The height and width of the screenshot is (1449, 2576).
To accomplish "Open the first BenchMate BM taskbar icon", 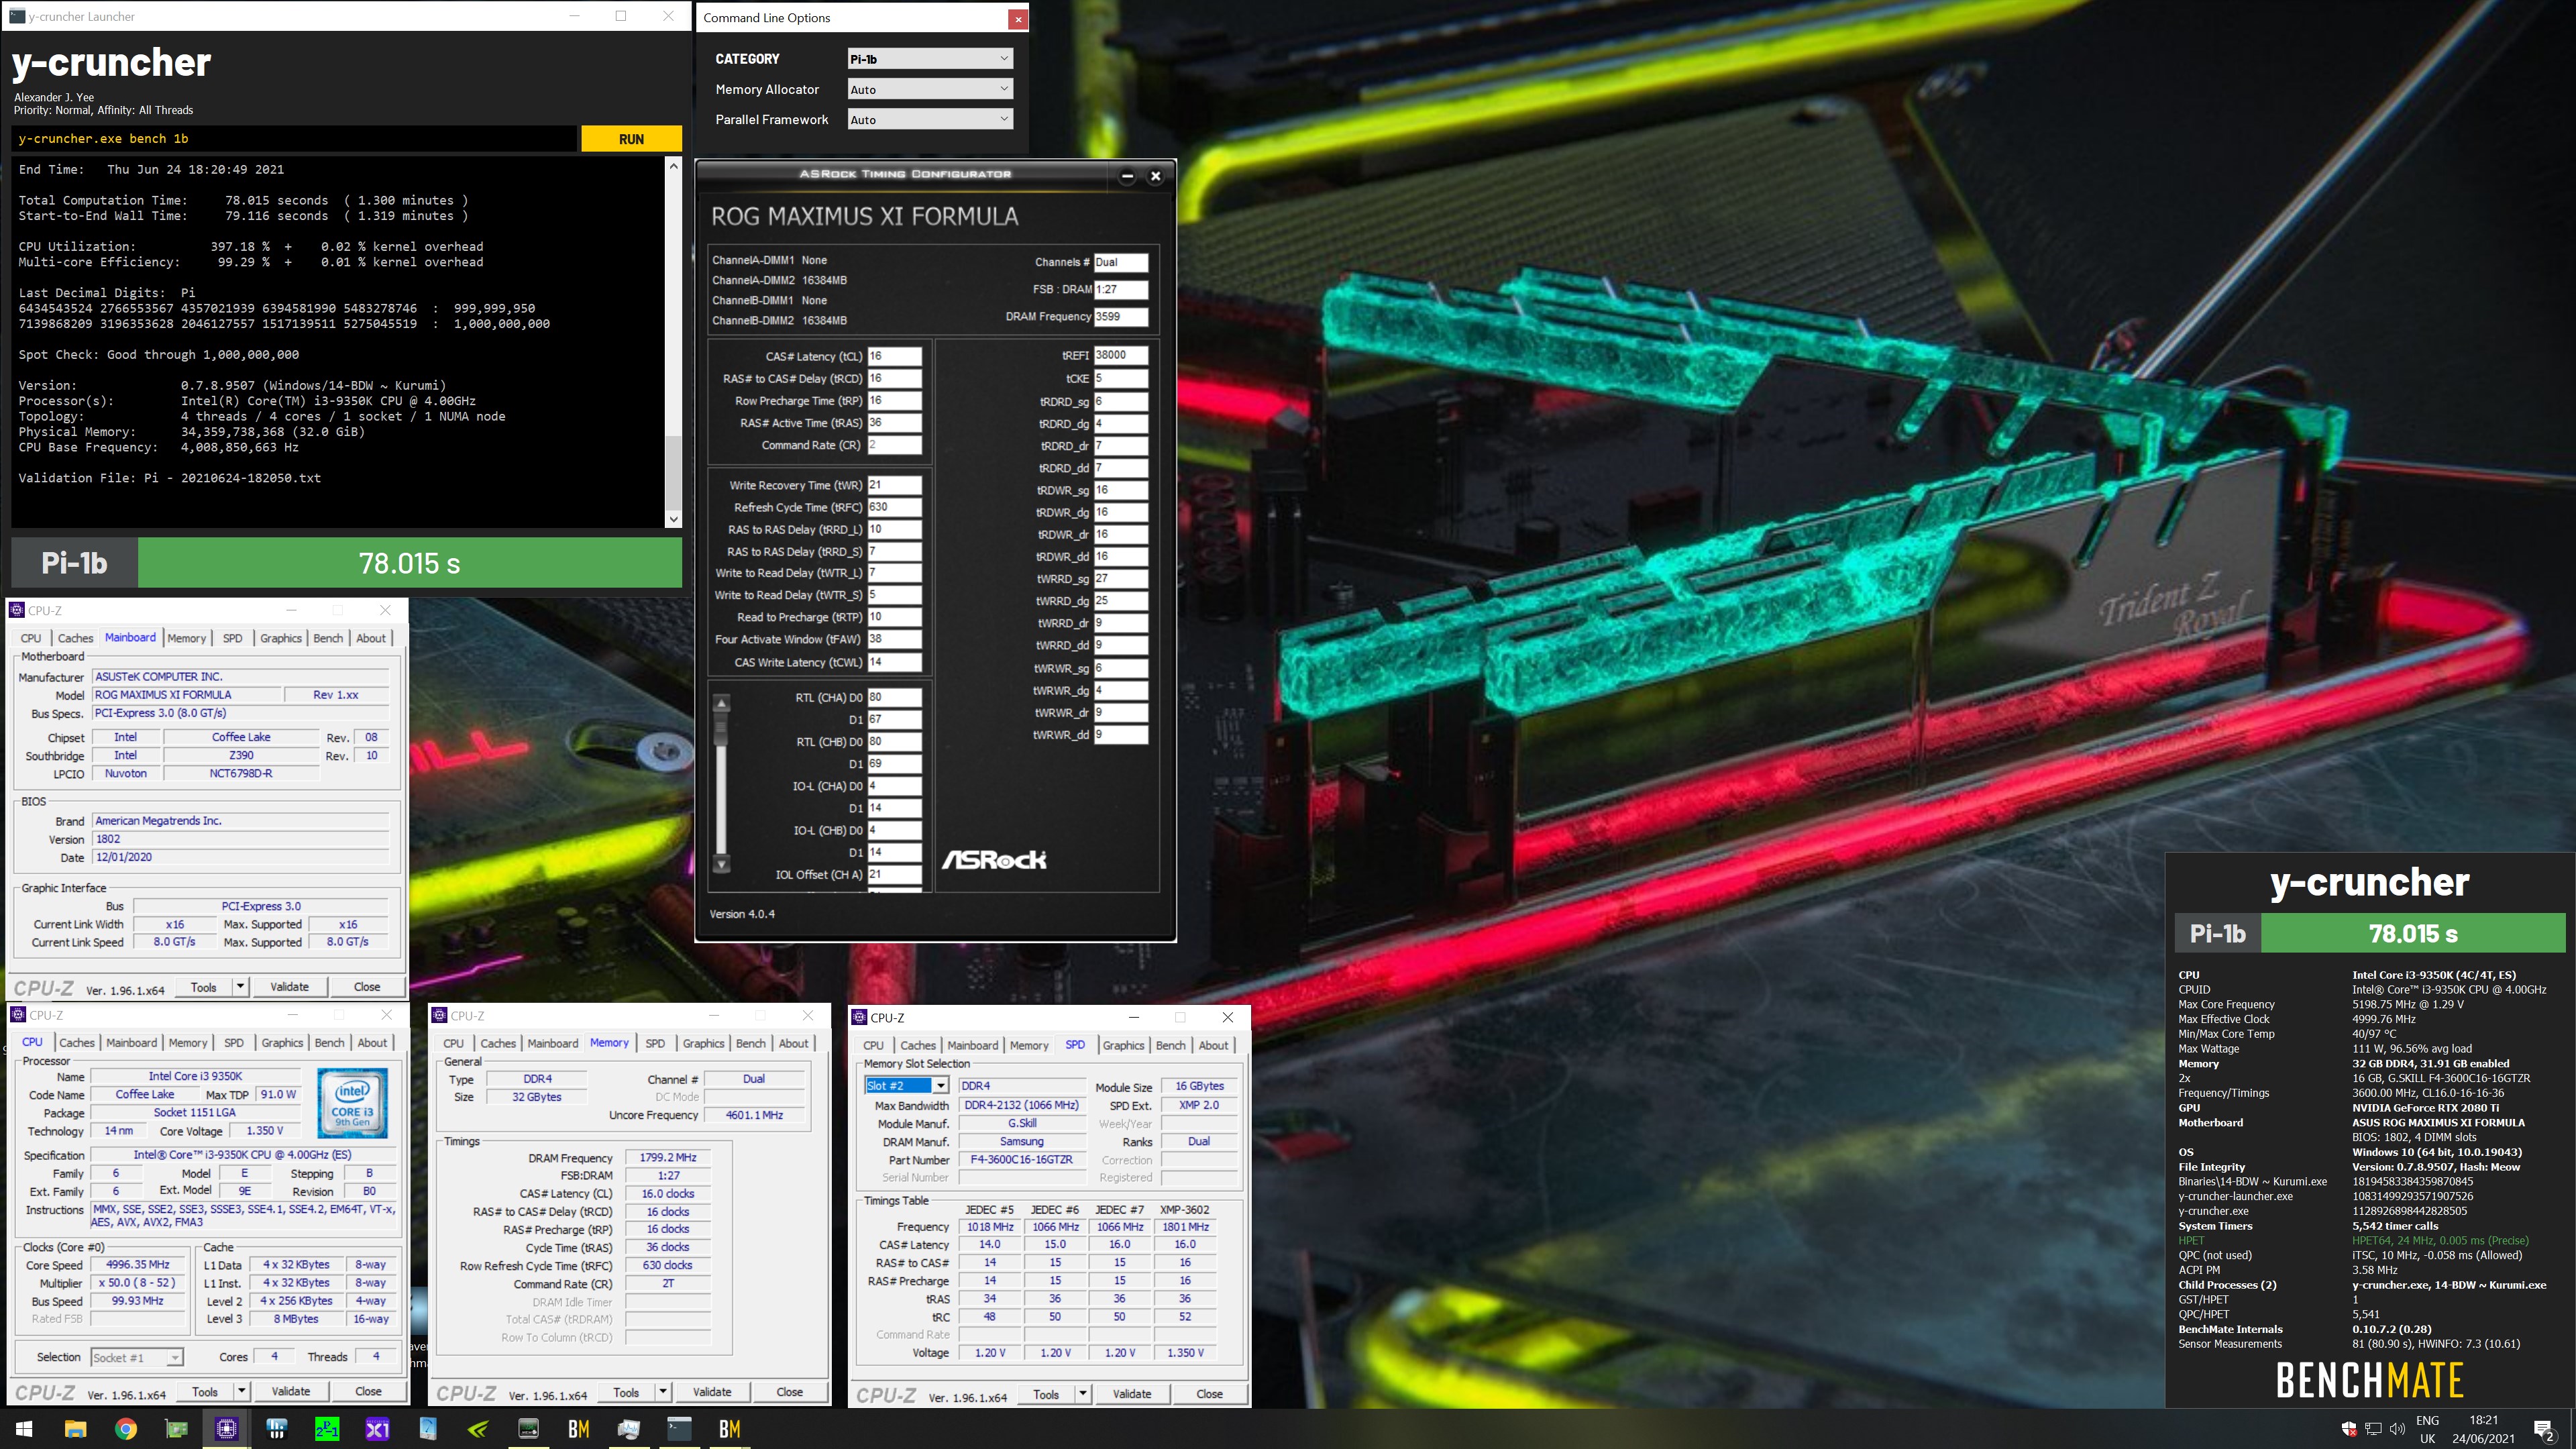I will pyautogui.click(x=579, y=1429).
